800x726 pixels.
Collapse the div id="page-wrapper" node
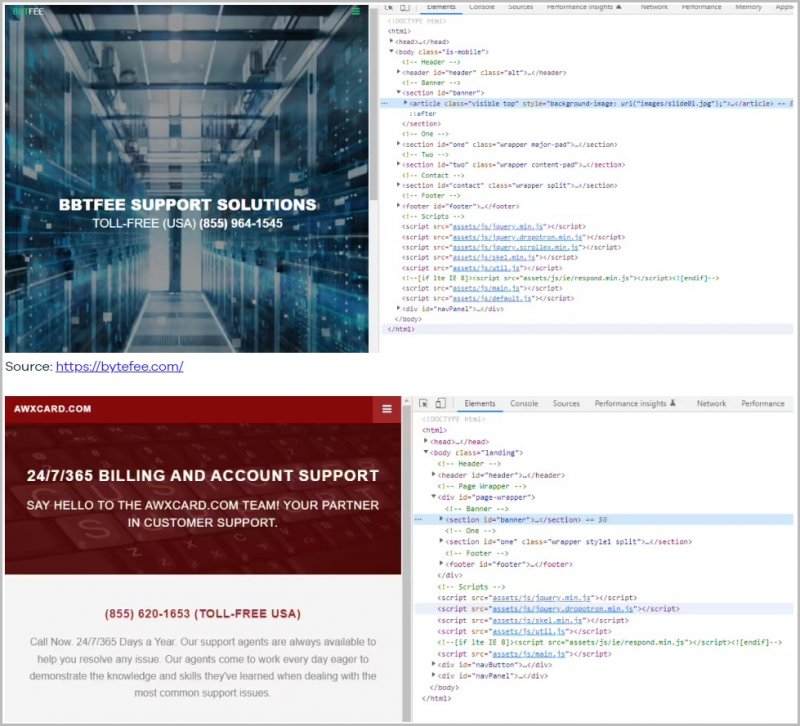click(434, 497)
